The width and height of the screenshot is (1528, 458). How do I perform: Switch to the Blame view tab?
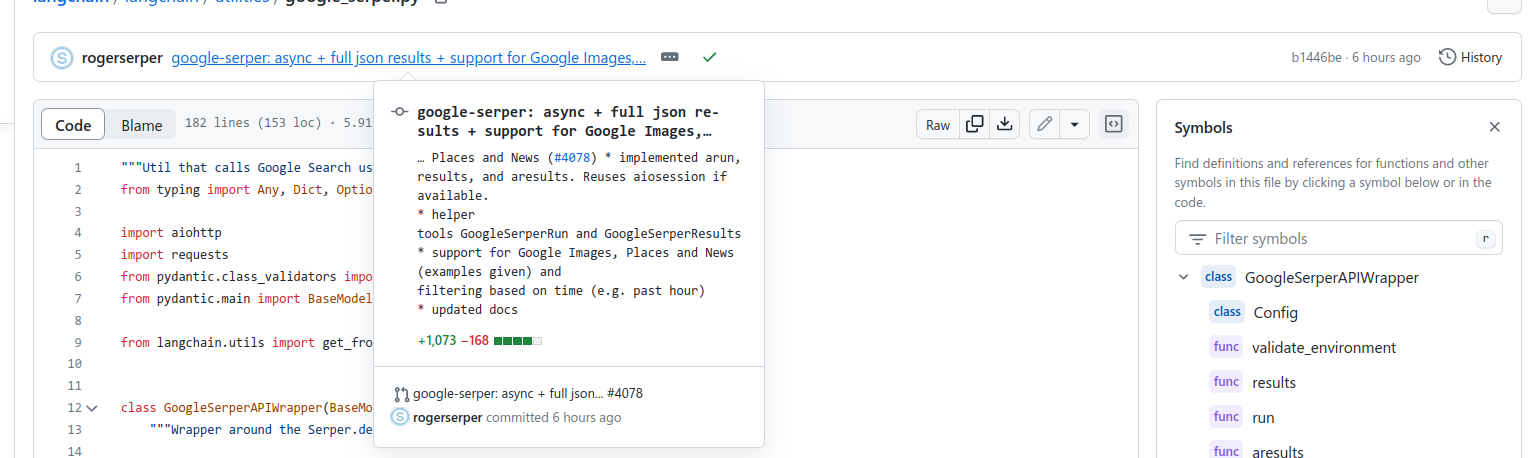[x=142, y=125]
